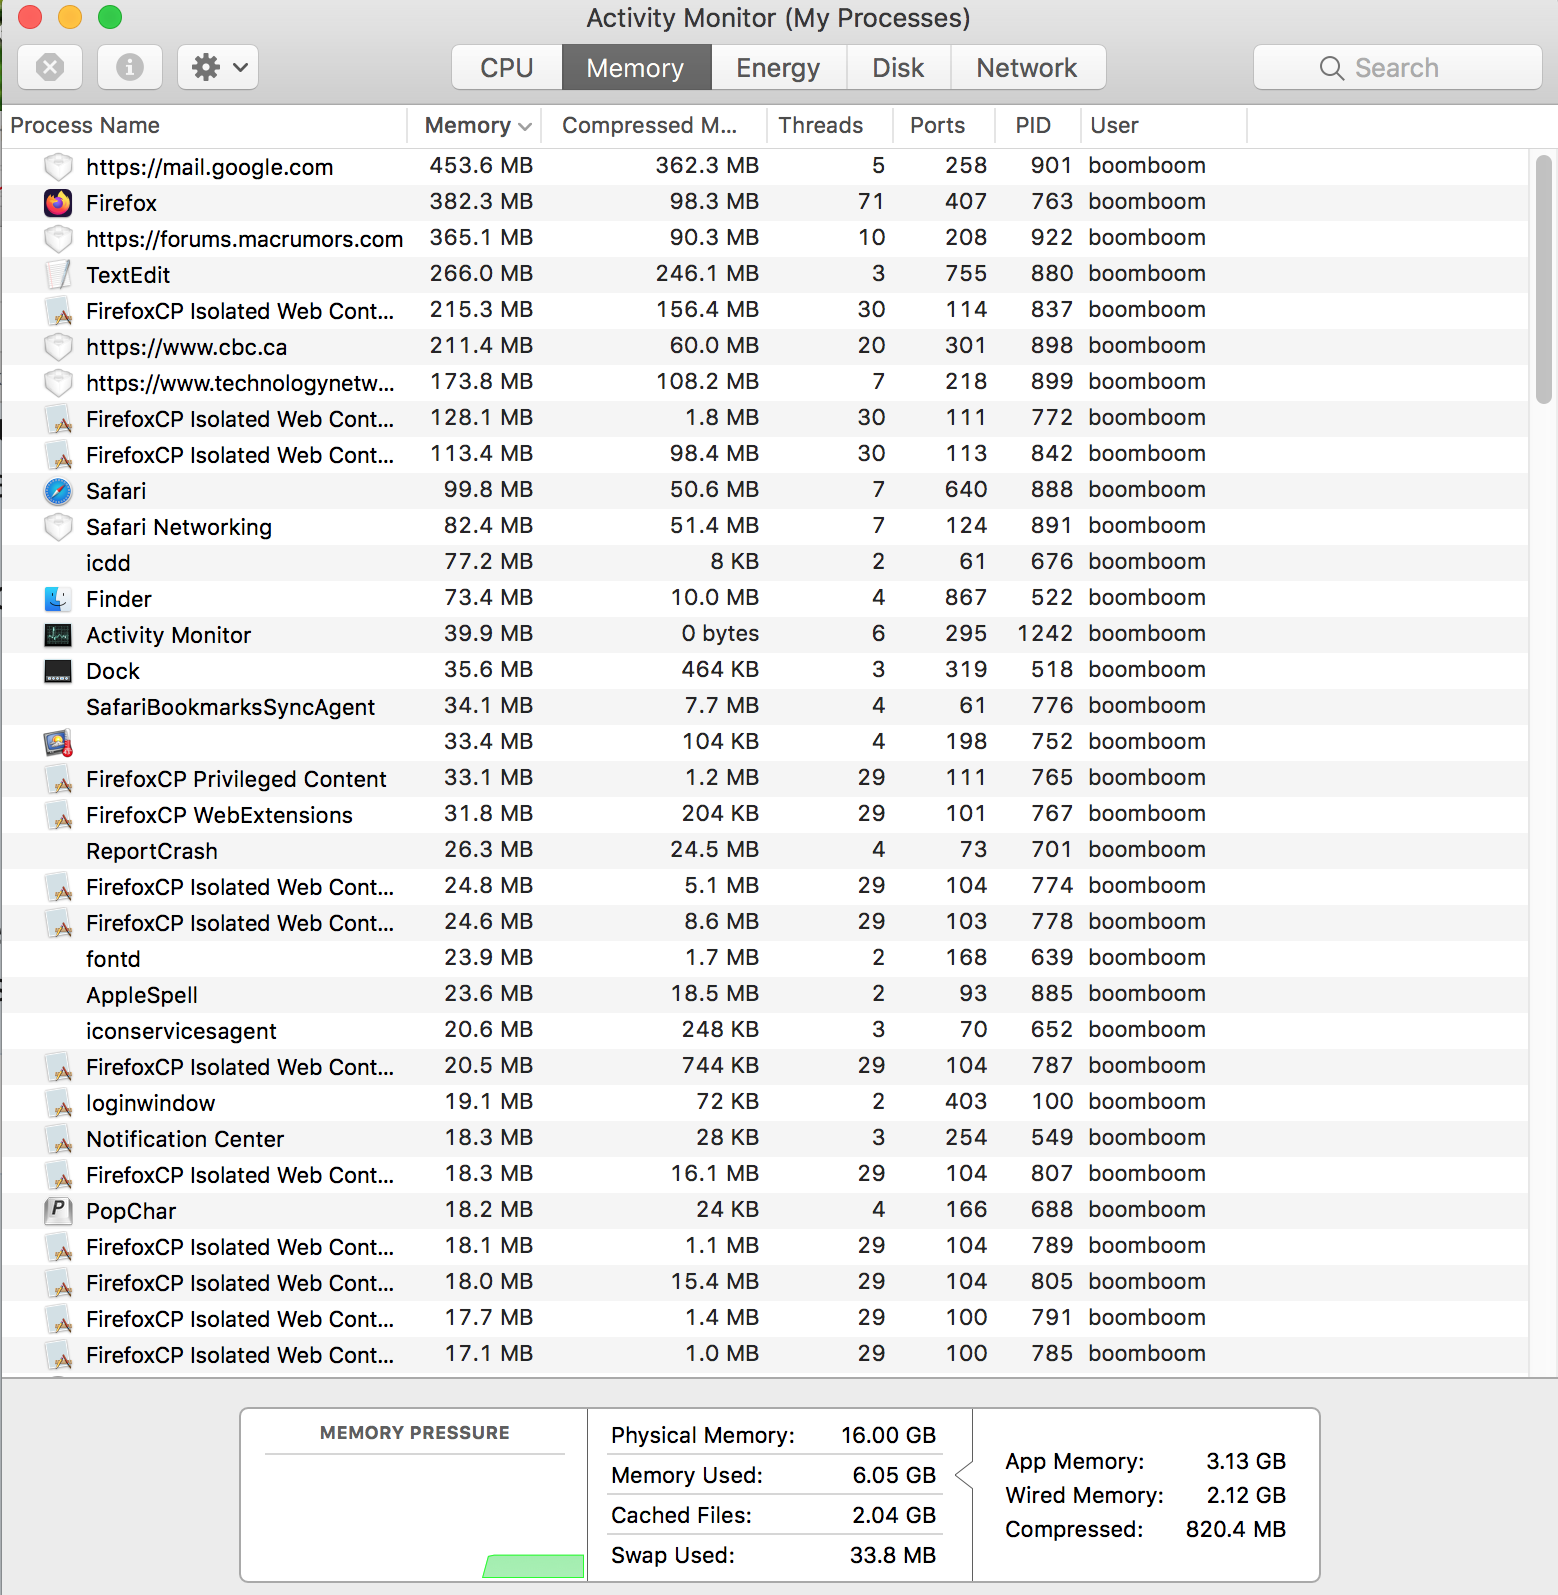Select FirefoxCP Isolated Web Cont... with PID 805
Viewport: 1558px width, 1595px height.
[240, 1283]
